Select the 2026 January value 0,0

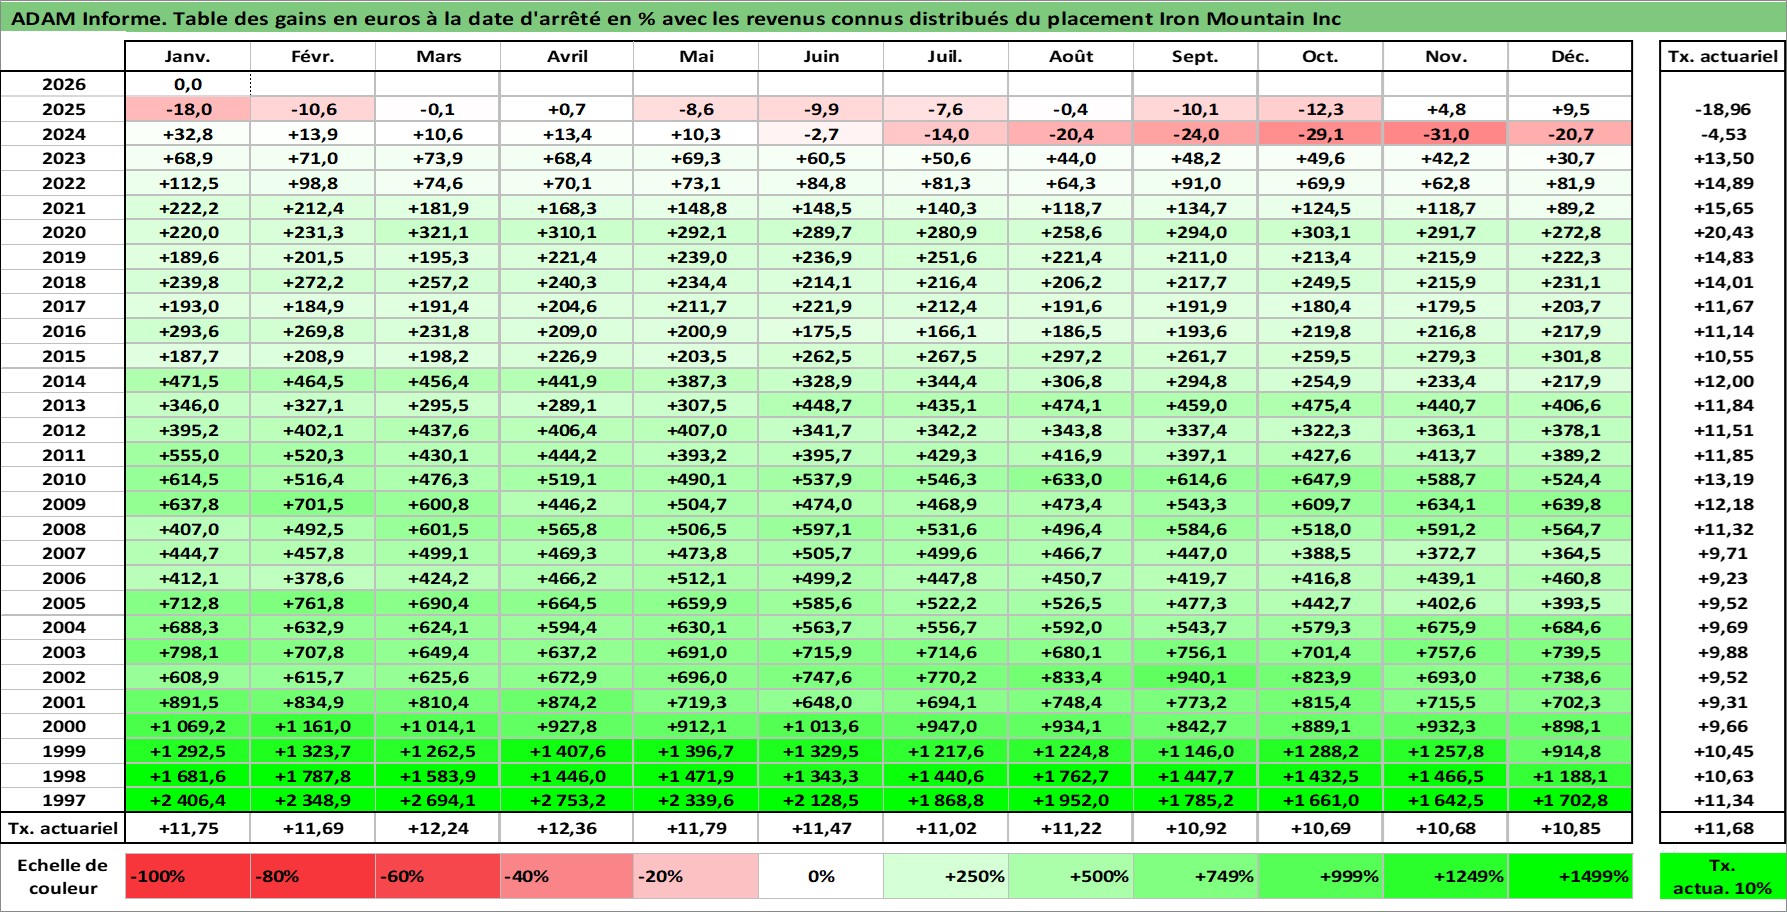[x=188, y=85]
